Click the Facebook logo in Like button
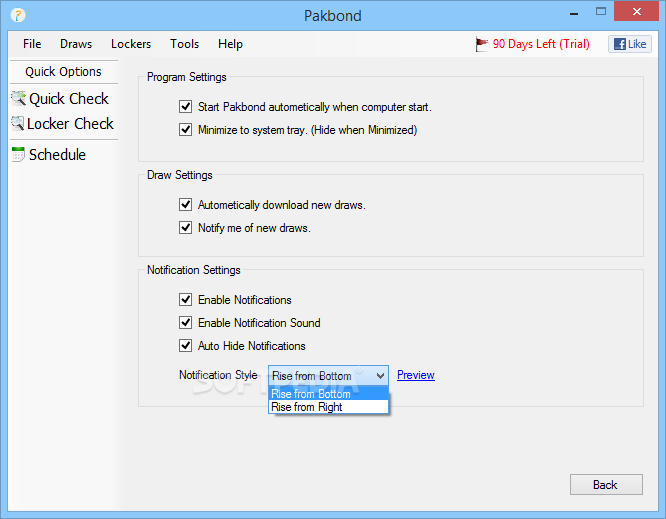The height and width of the screenshot is (519, 666). (x=620, y=44)
